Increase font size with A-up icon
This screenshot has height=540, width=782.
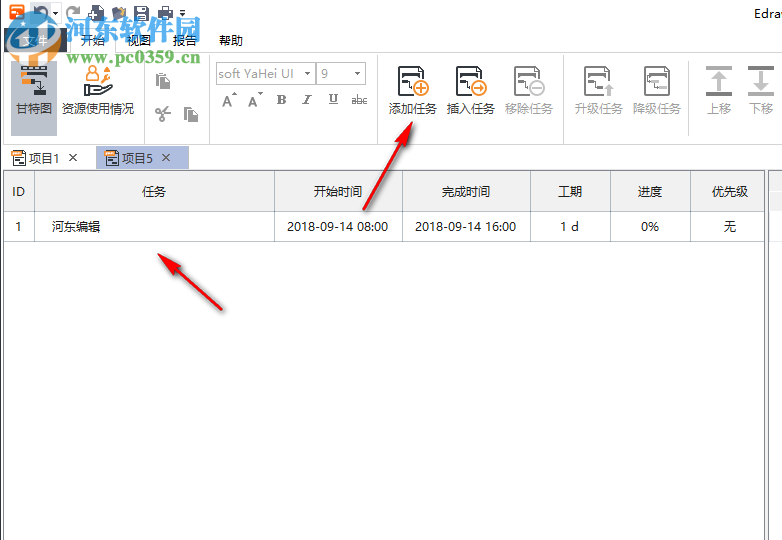(x=228, y=100)
